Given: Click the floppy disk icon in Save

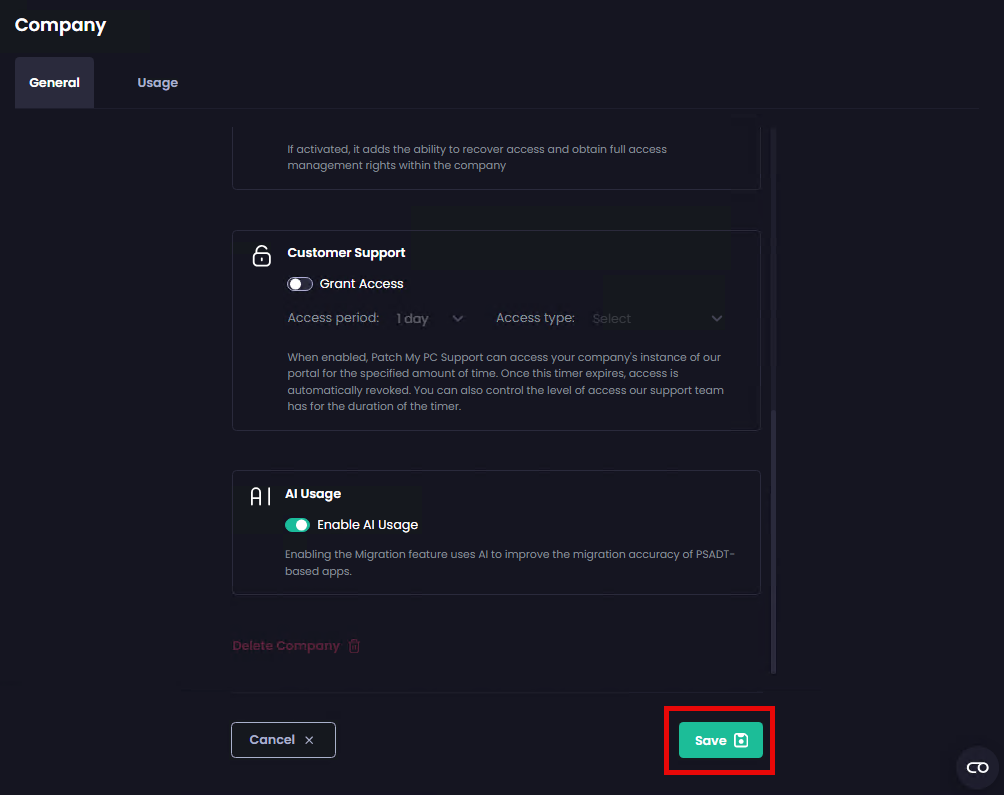Looking at the screenshot, I should click(x=741, y=740).
